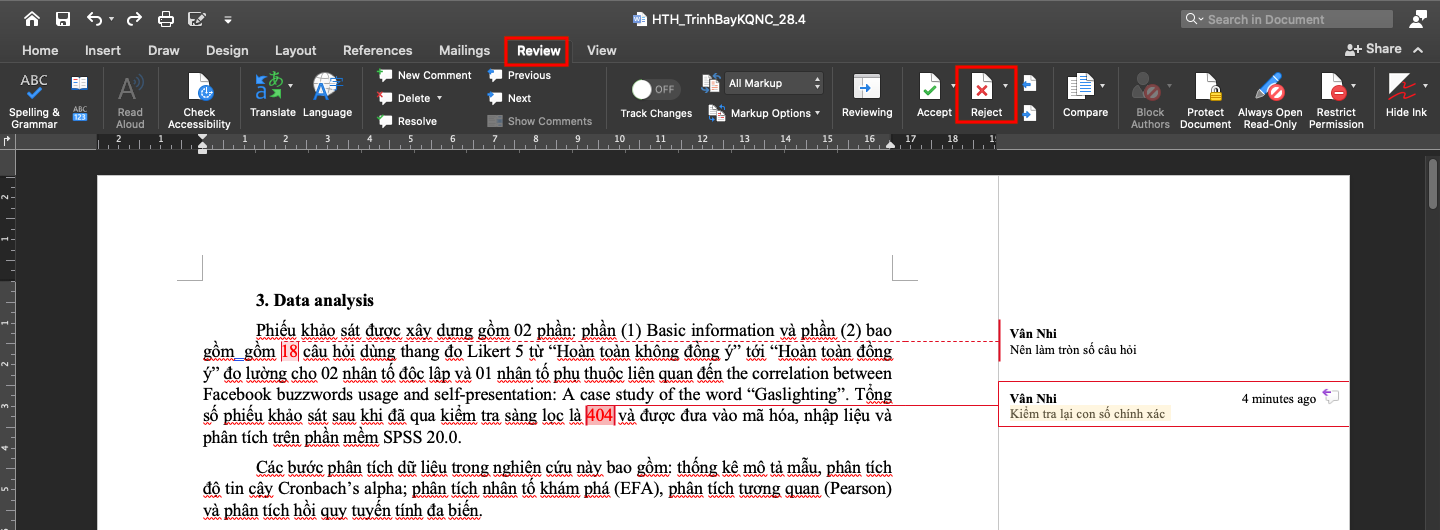Screen dimensions: 1440x530
Task: Switch to the Layout tab
Action: coord(295,50)
